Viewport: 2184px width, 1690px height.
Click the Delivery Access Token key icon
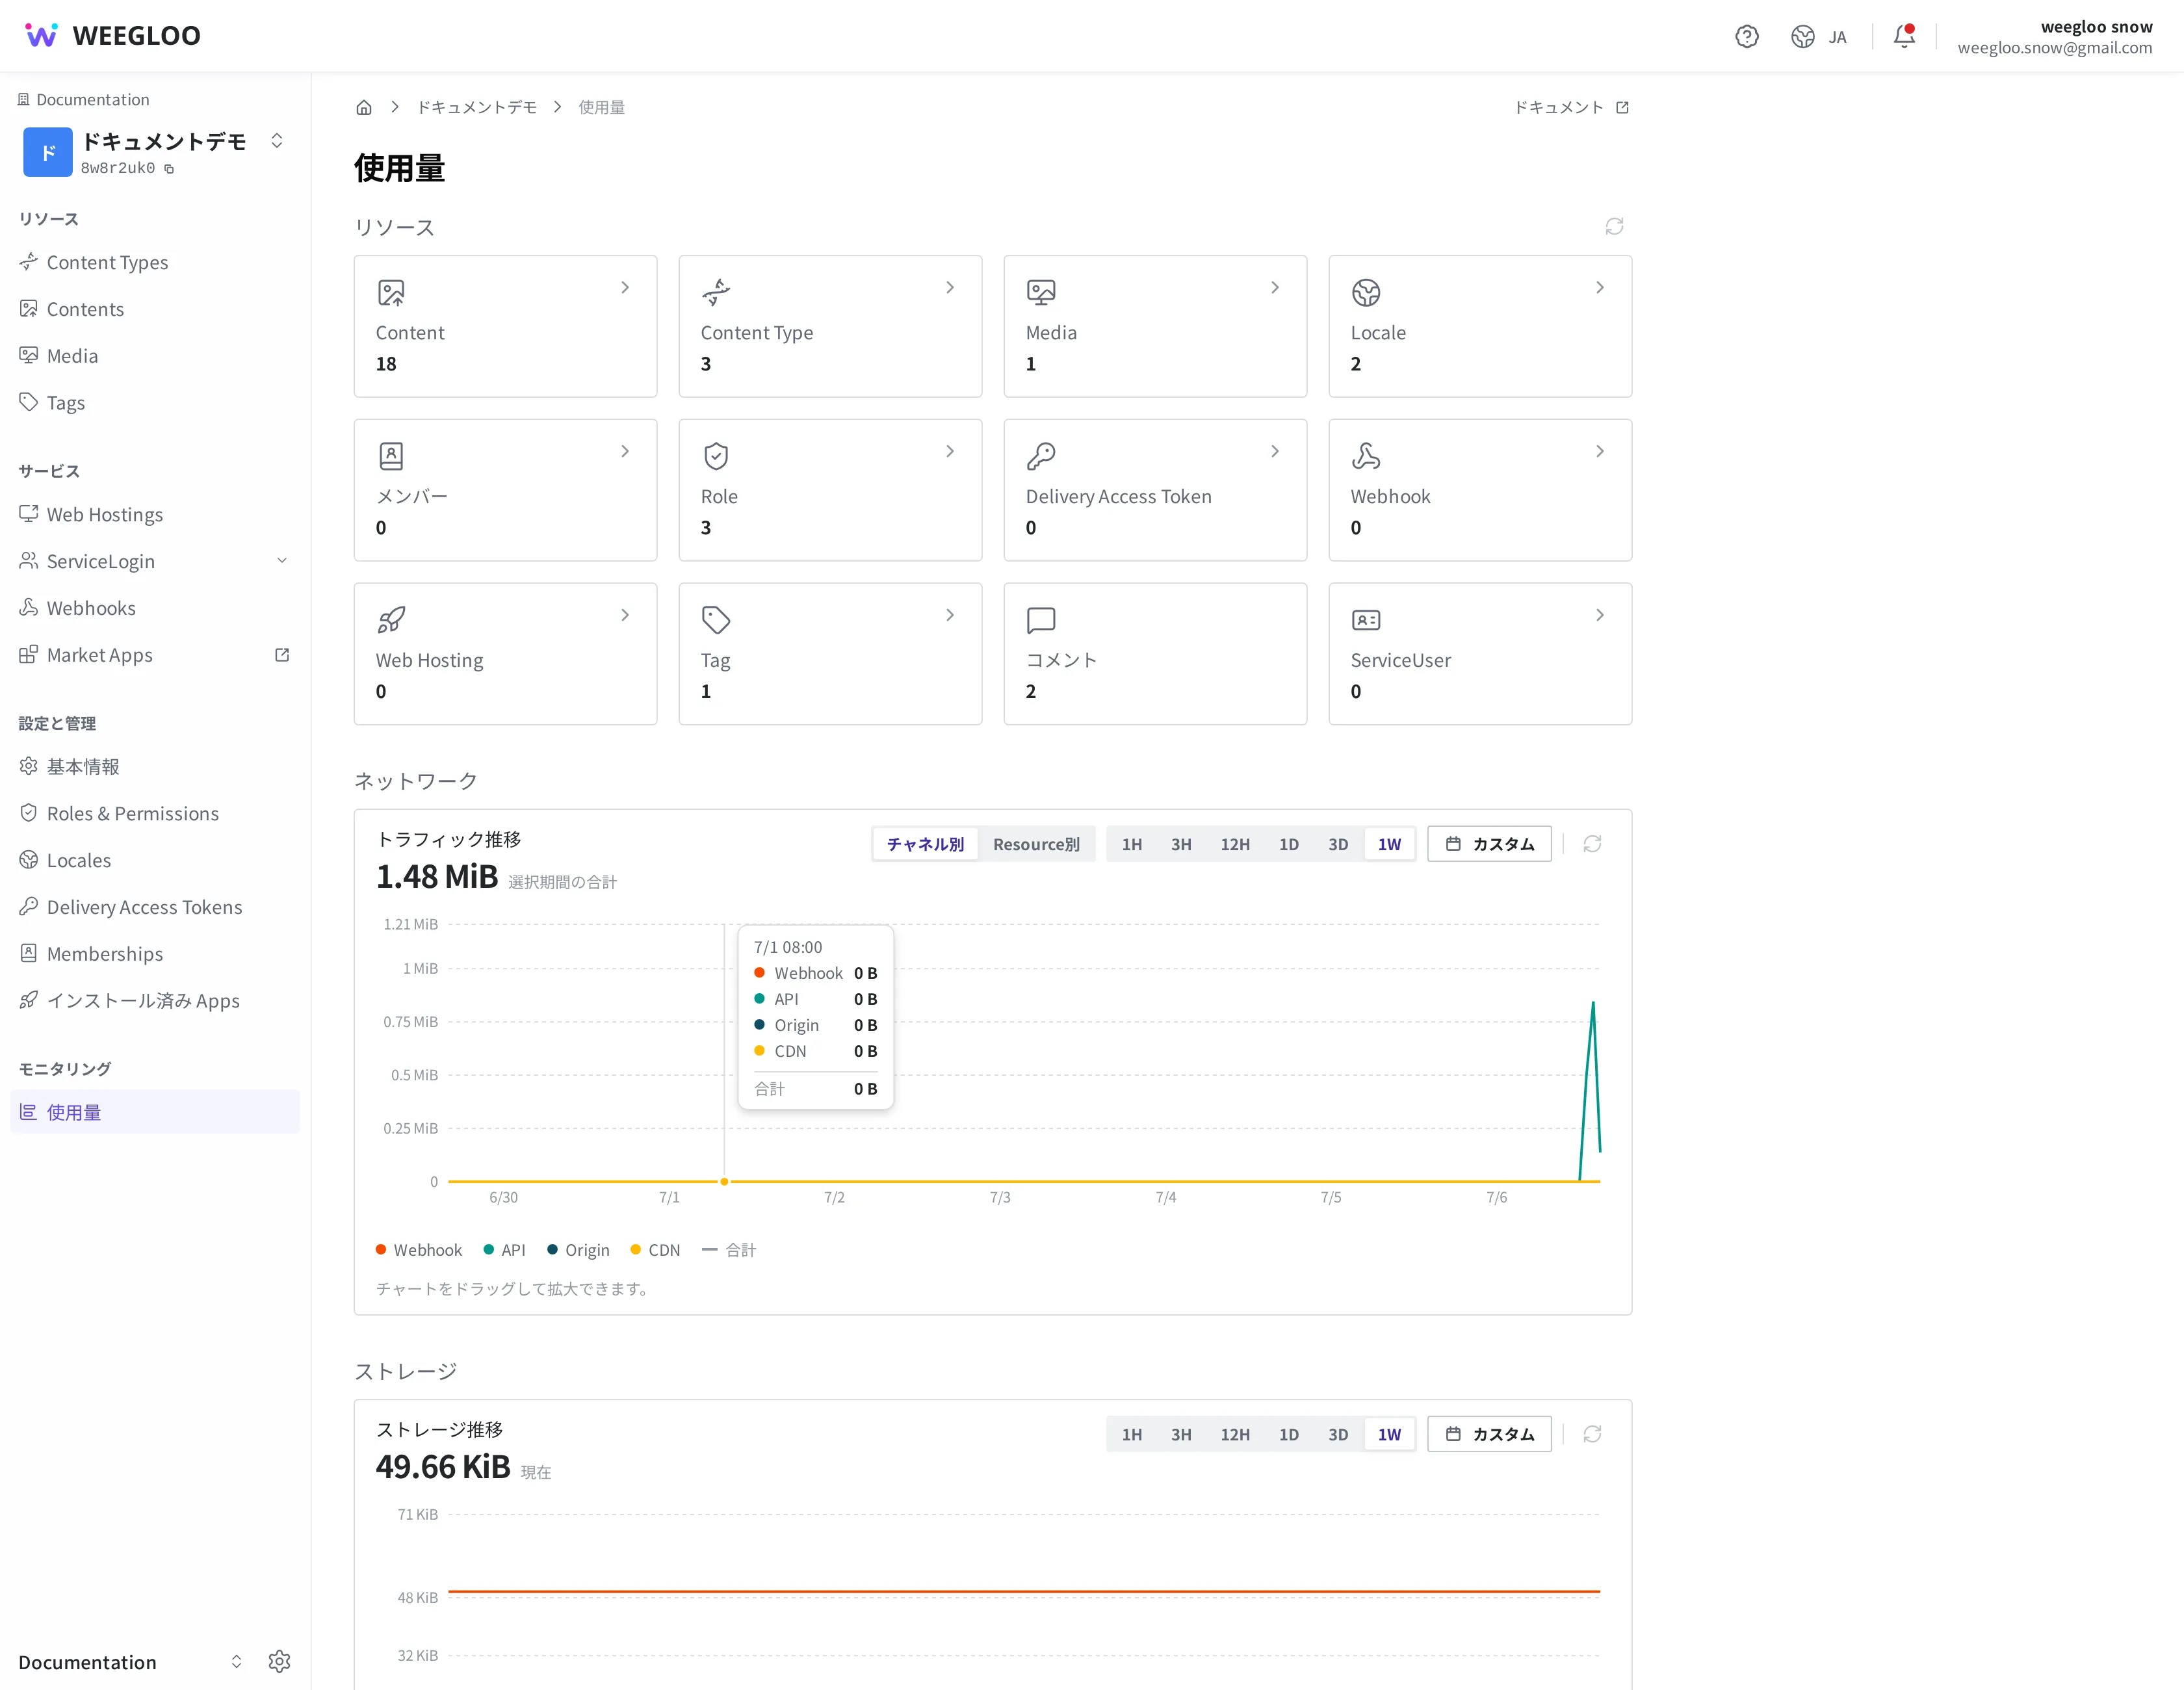[1041, 456]
